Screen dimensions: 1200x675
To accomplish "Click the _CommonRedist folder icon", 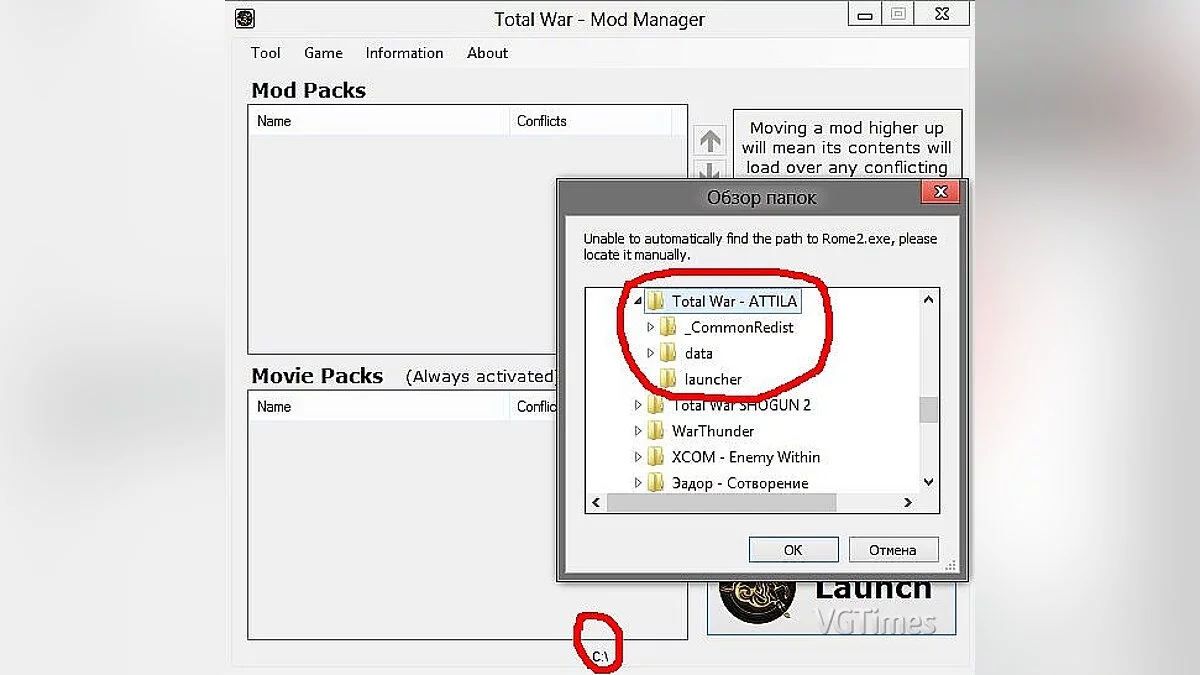I will tap(668, 327).
